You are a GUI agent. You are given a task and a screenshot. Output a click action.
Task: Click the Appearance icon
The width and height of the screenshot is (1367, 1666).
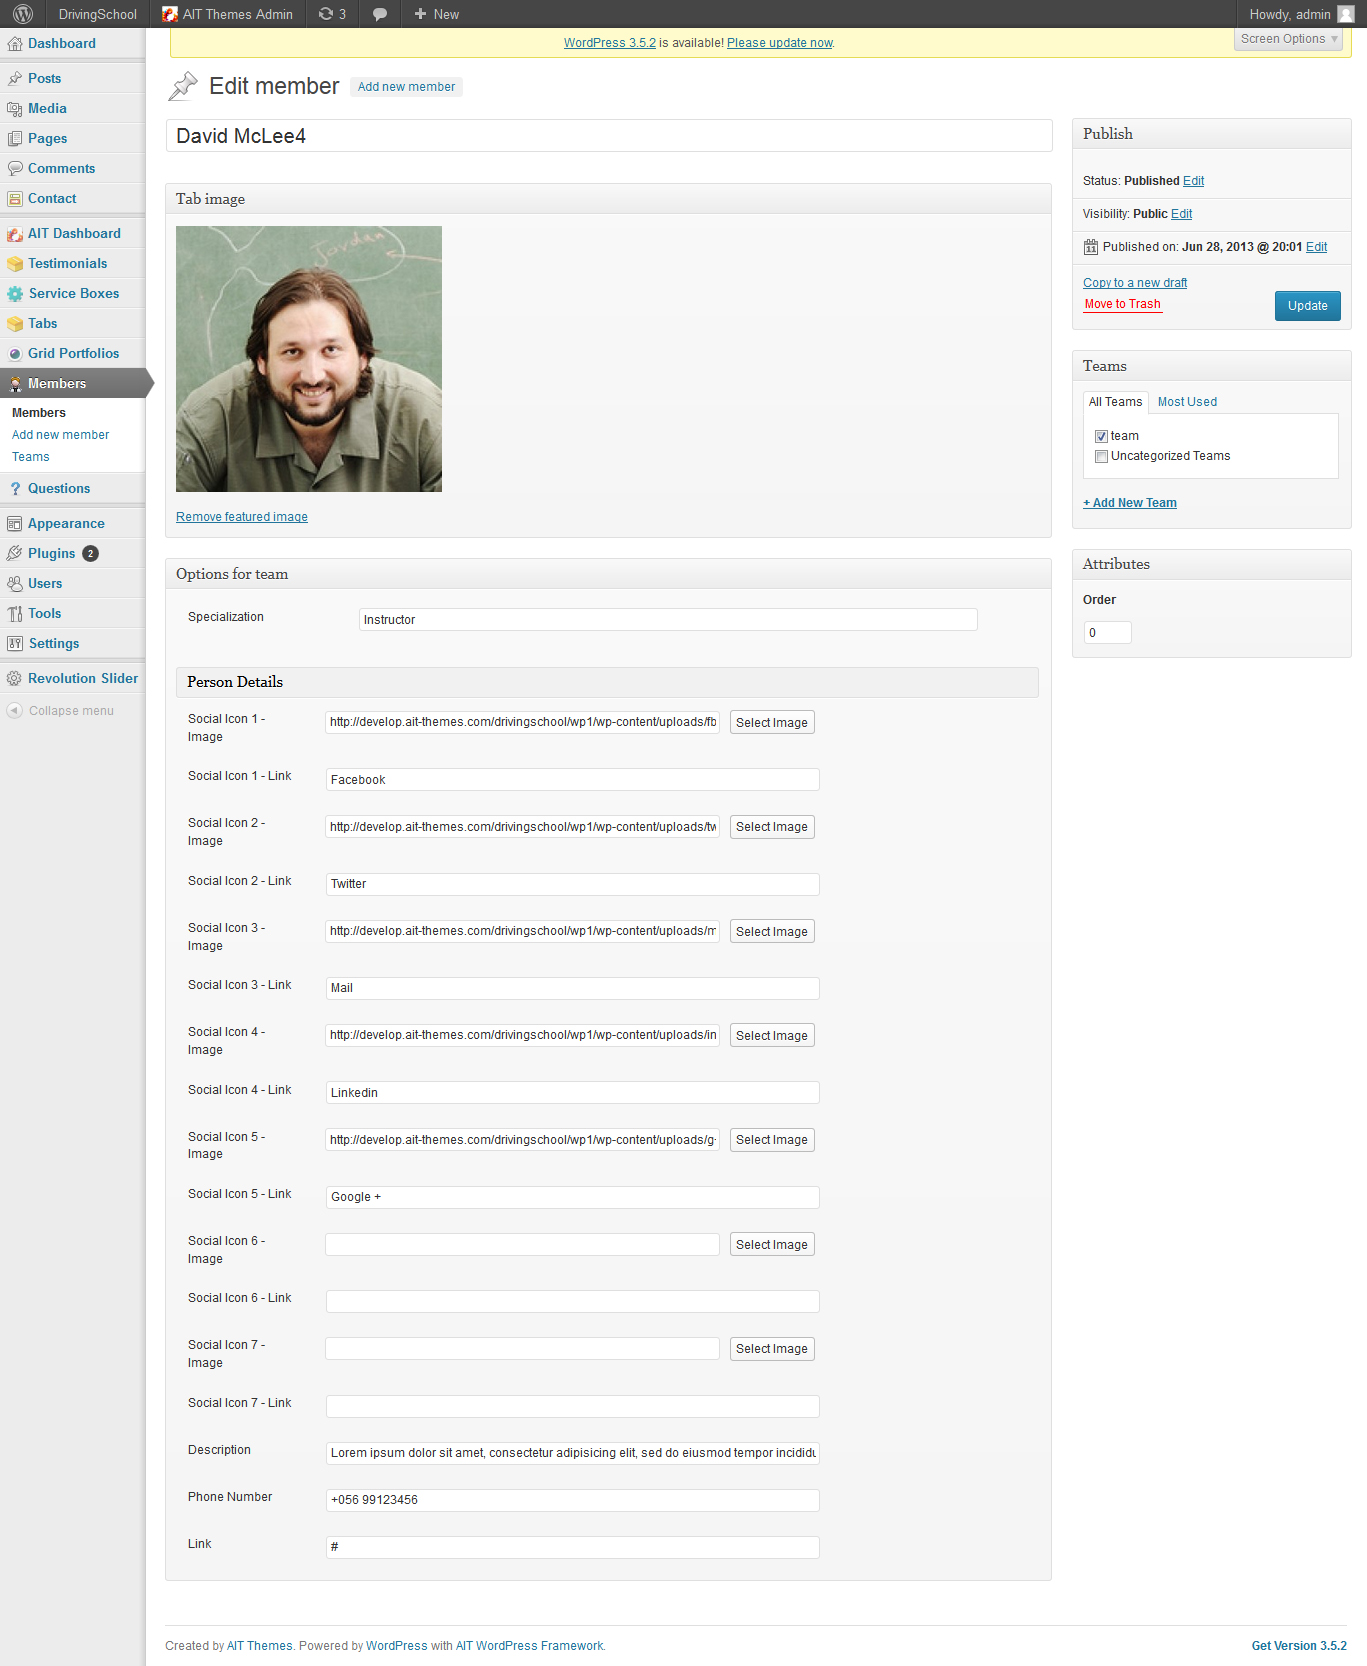click(15, 523)
